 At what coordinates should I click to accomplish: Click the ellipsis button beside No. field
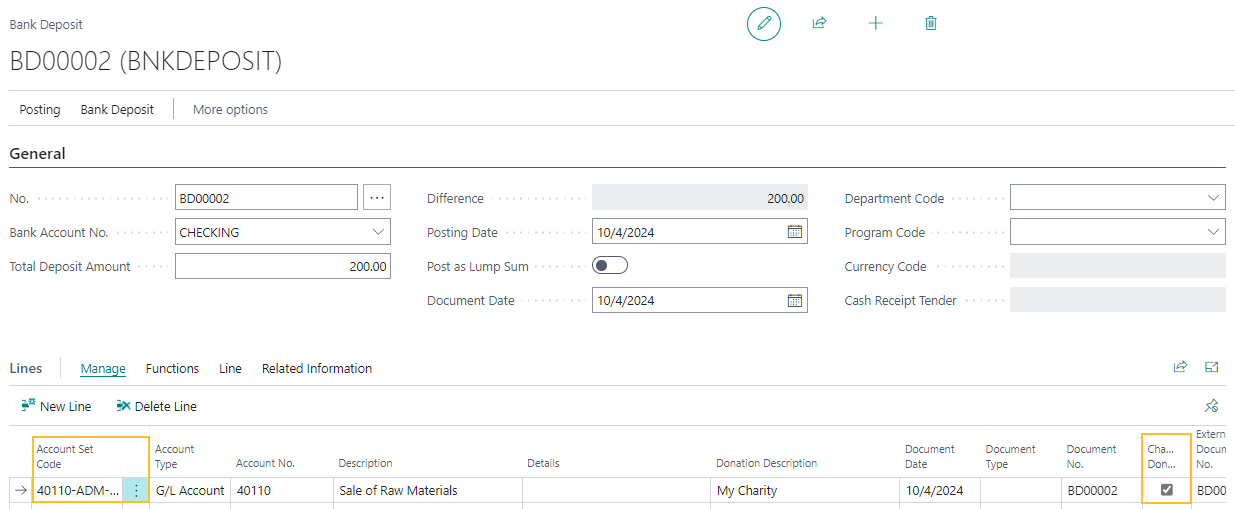coord(376,198)
